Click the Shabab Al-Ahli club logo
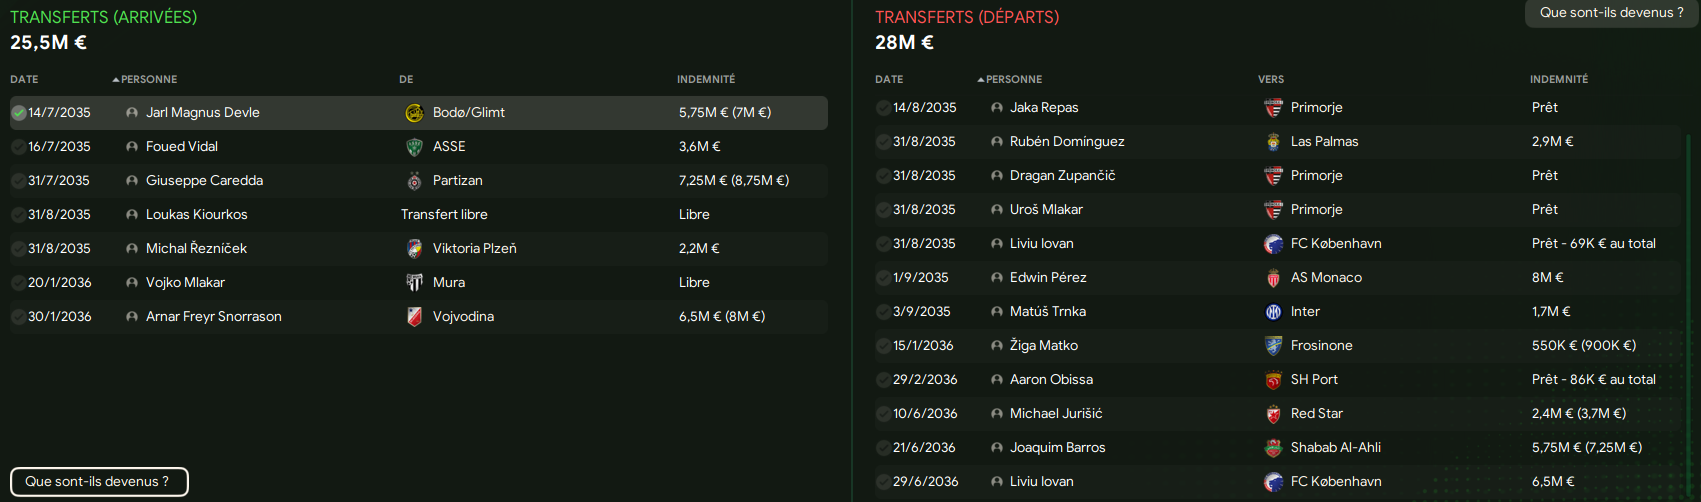The width and height of the screenshot is (1701, 502). point(1273,448)
